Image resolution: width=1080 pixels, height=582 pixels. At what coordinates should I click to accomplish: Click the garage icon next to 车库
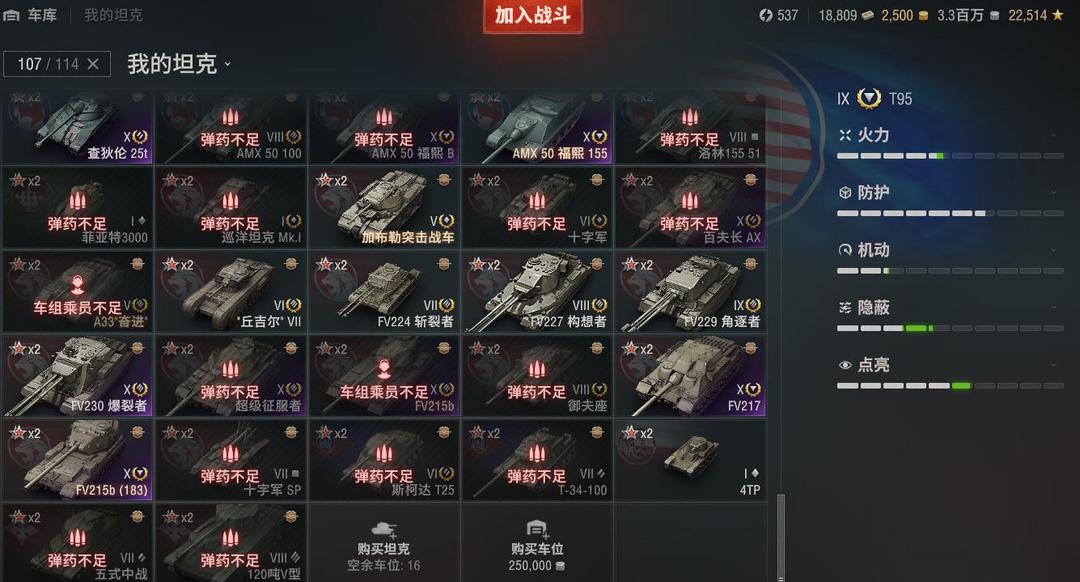point(11,15)
